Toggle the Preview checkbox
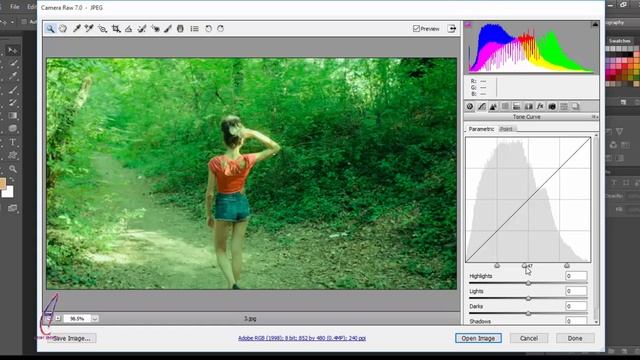The height and width of the screenshot is (360, 640). 416,29
